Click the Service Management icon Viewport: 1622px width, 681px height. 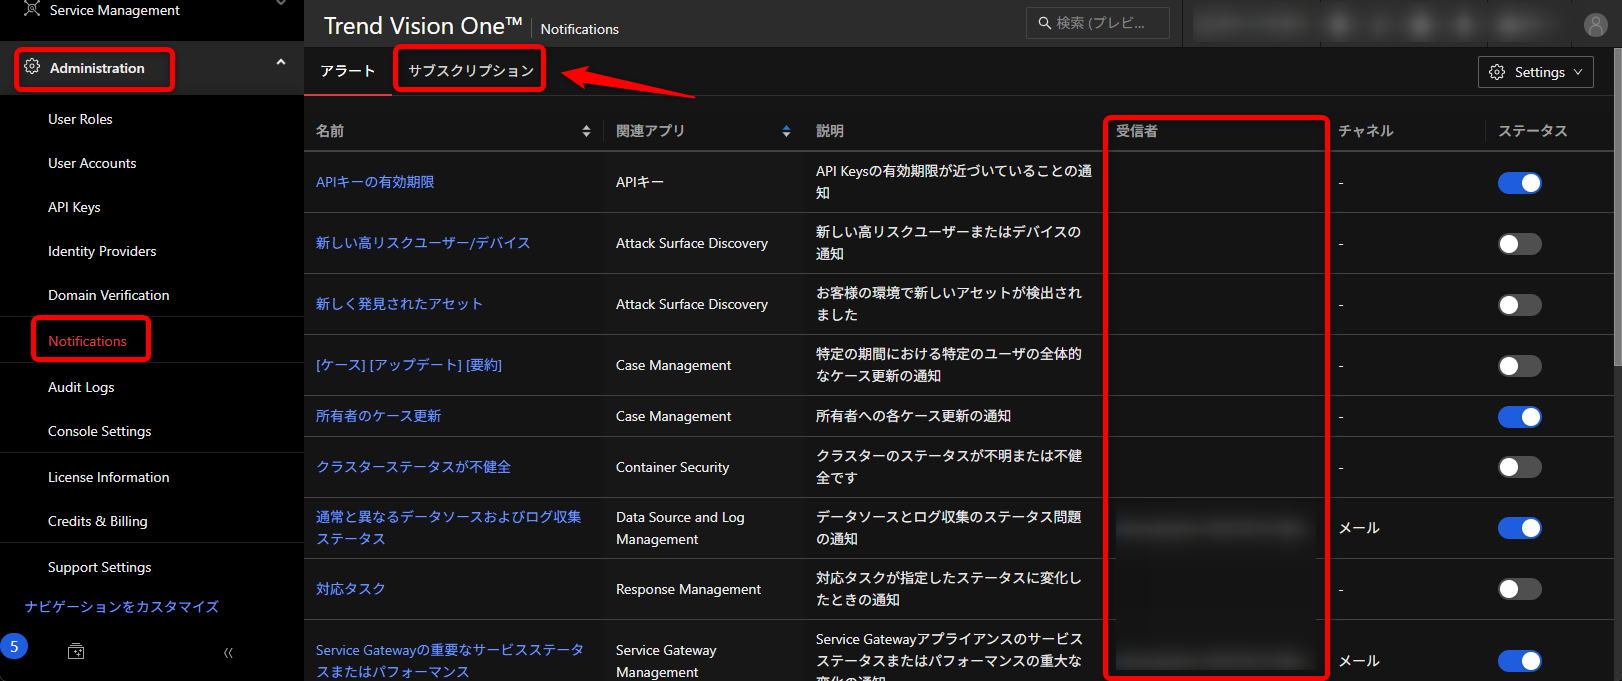click(32, 8)
